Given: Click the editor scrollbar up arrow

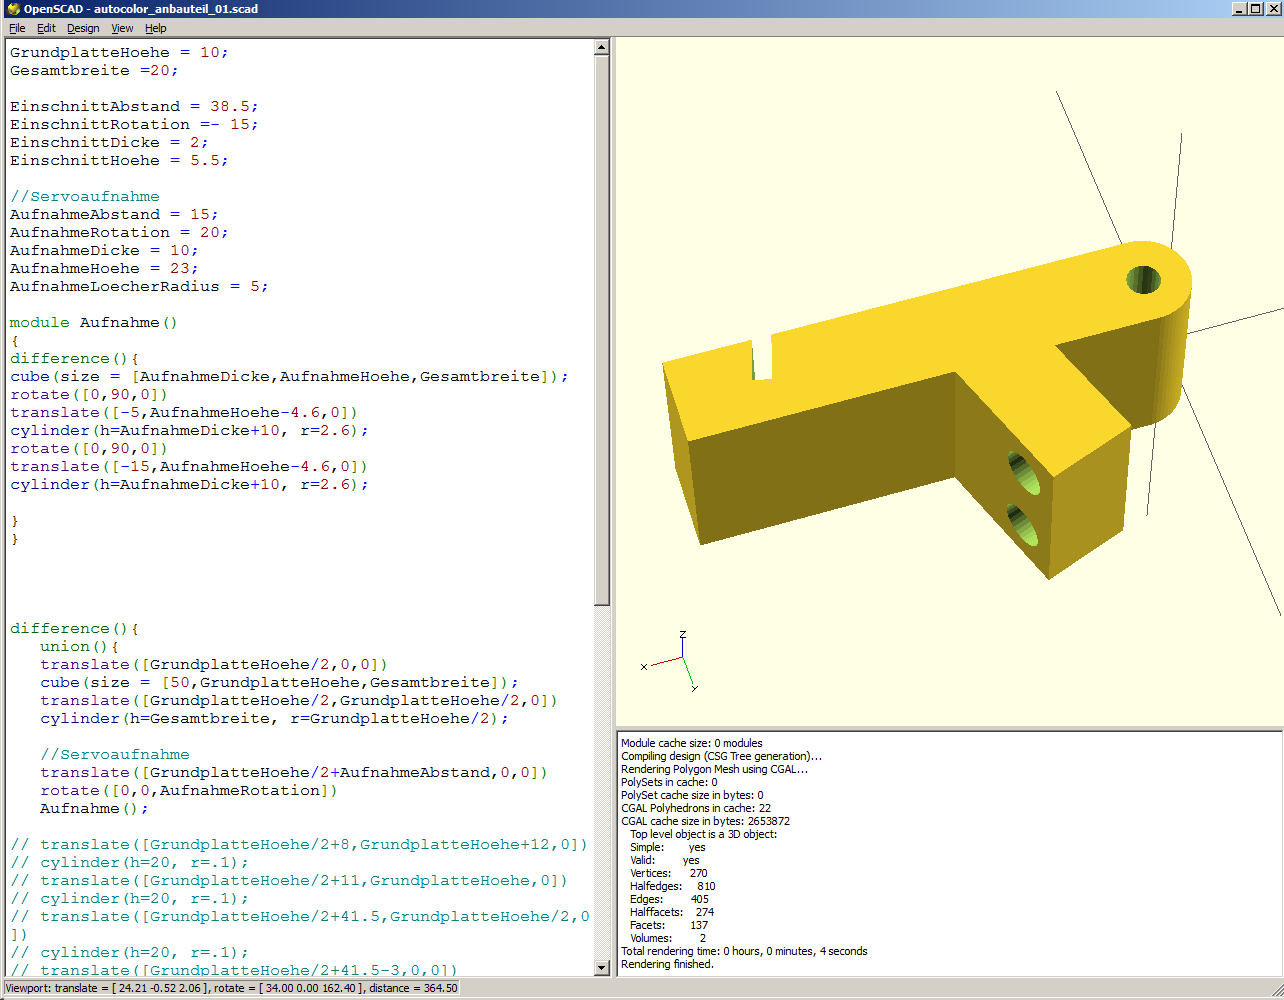Looking at the screenshot, I should pyautogui.click(x=601, y=47).
